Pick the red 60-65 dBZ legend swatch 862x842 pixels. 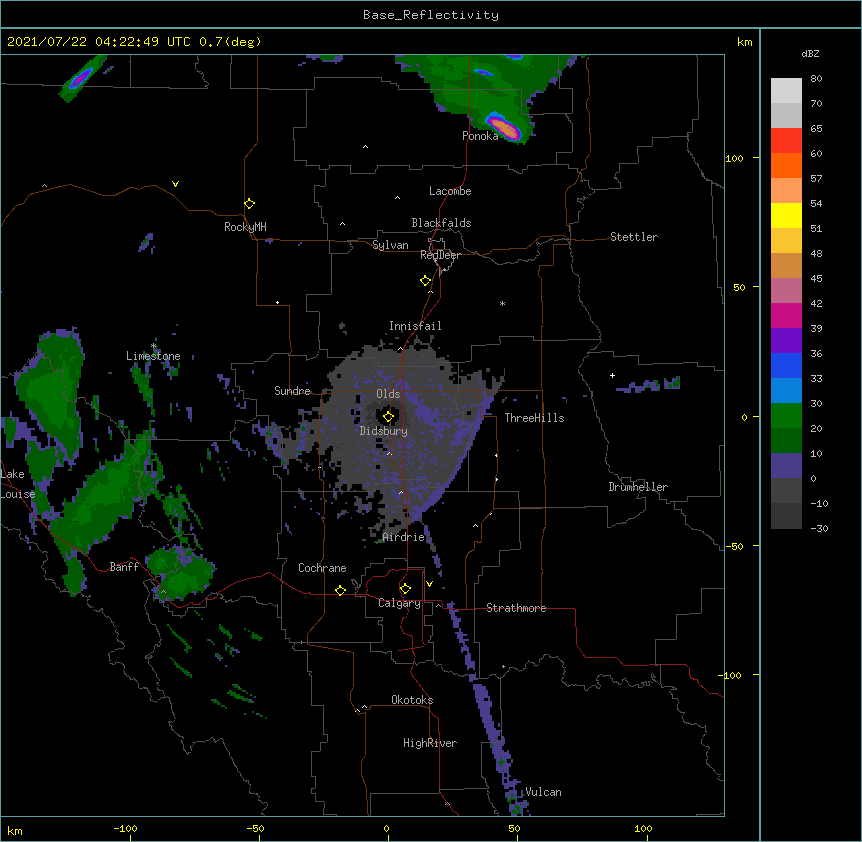(x=786, y=140)
